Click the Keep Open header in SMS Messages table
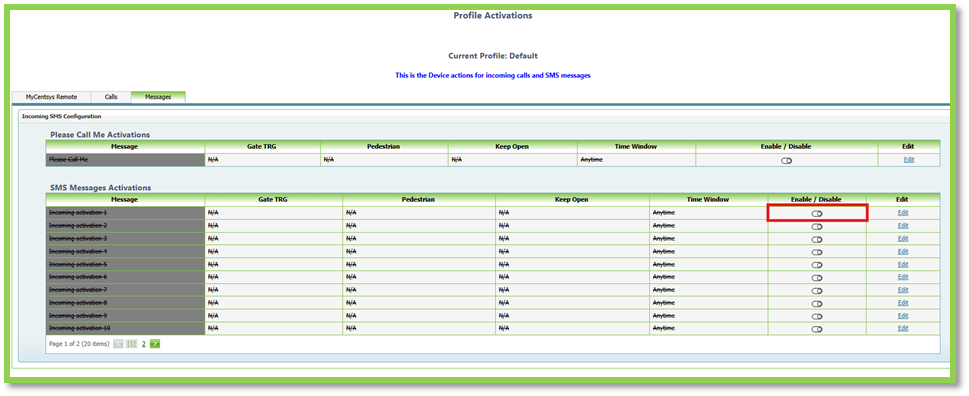Screen dimensions: 969x396 click(572, 200)
